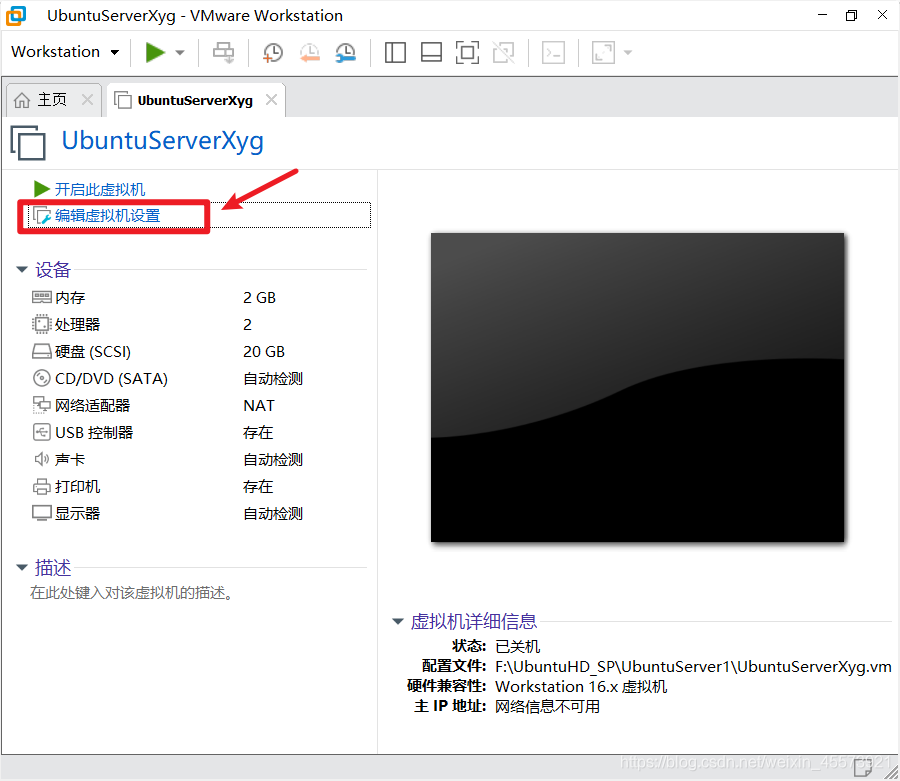Click the printer icon beside 打印机
The width and height of the screenshot is (900, 781).
point(41,487)
